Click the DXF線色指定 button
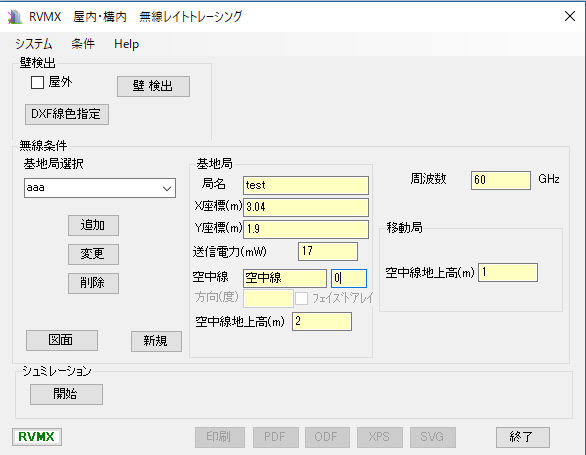The image size is (586, 455). 67,114
